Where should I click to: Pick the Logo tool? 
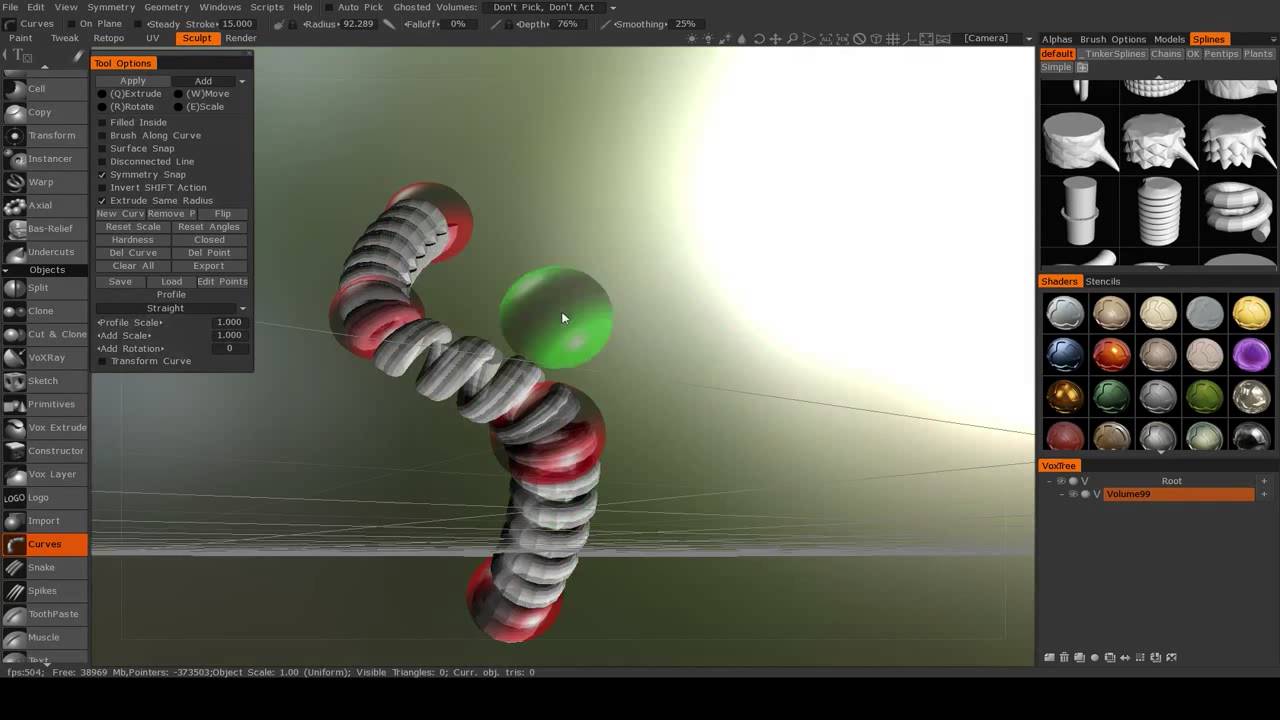click(x=44, y=497)
